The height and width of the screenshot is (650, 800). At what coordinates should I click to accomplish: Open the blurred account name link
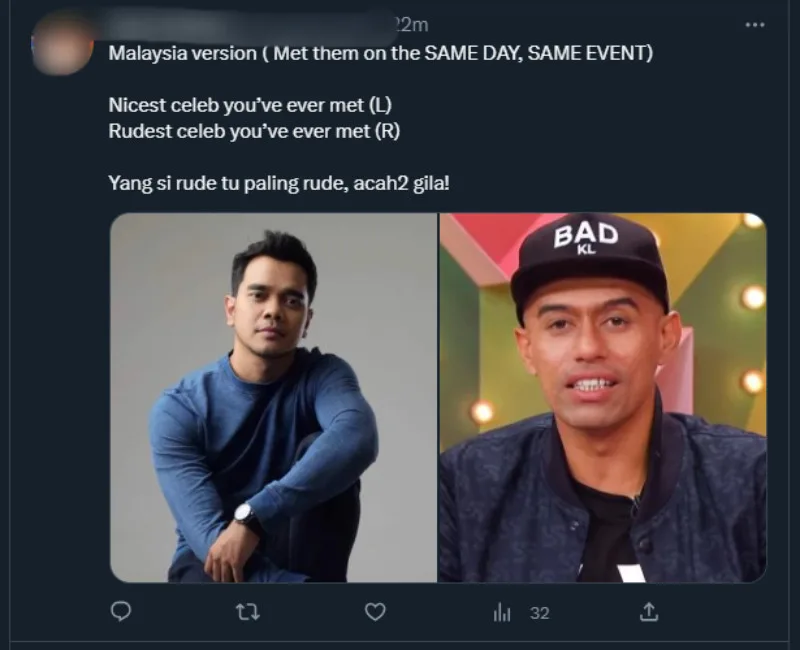click(x=245, y=24)
